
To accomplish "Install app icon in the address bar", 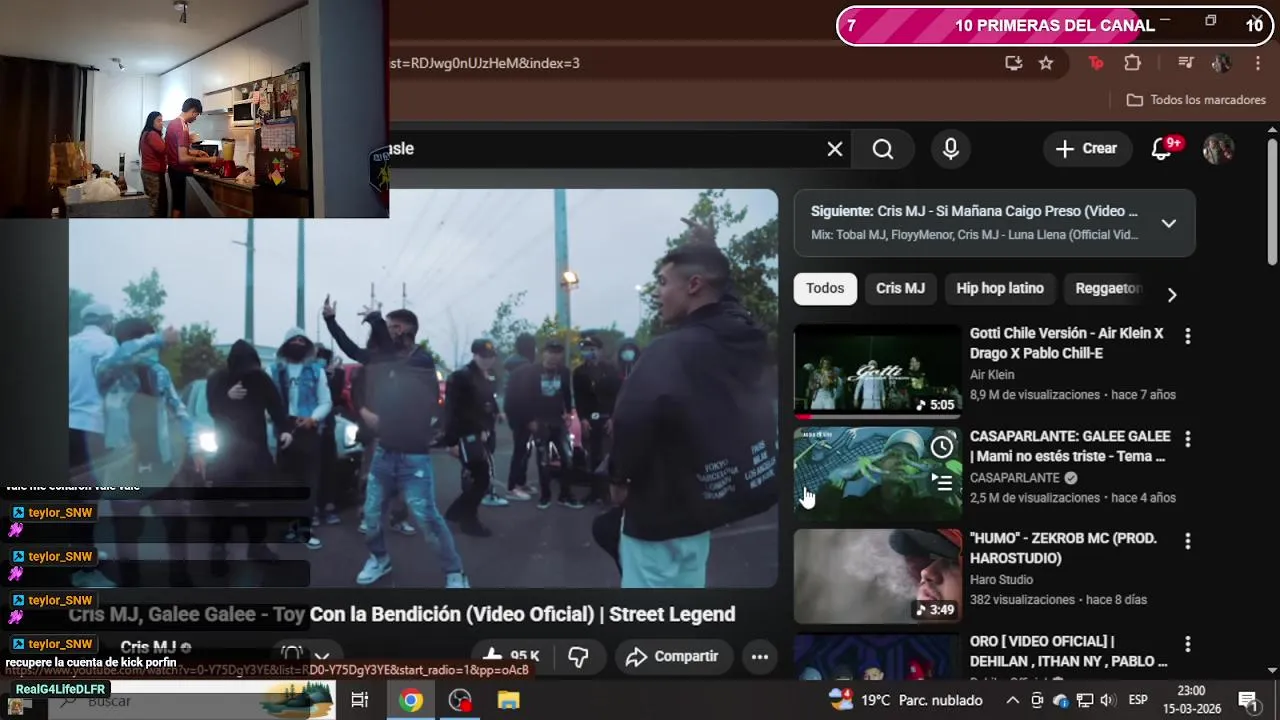I will (x=1014, y=63).
